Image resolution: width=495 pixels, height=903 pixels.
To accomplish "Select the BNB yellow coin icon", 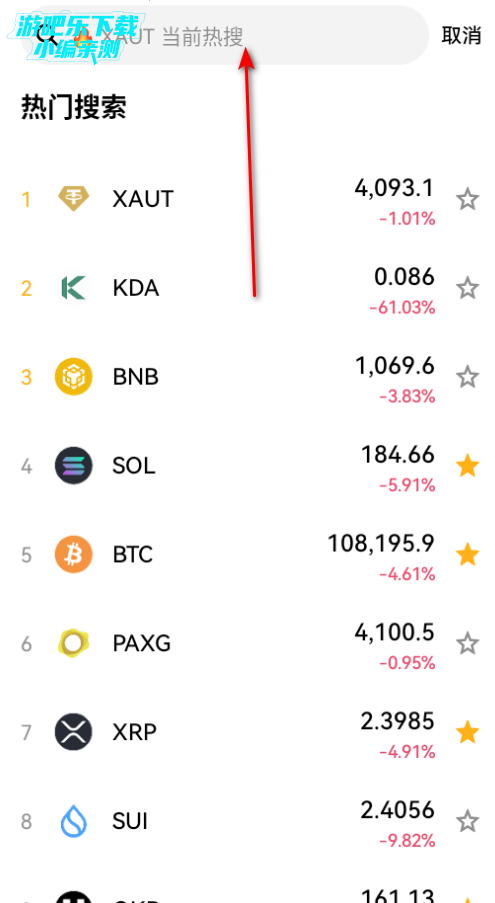I will coord(74,377).
